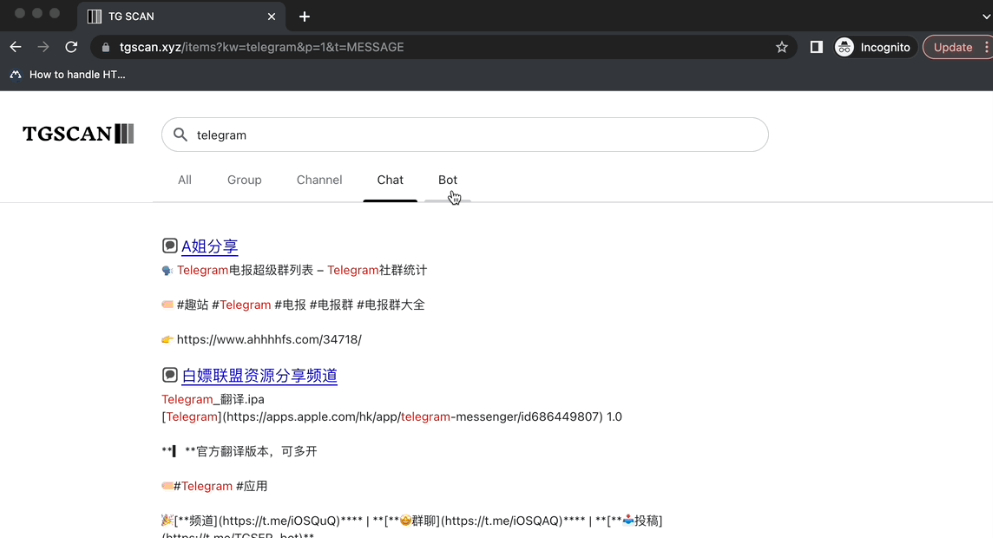
Task: Switch to the All tab
Action: coord(184,180)
